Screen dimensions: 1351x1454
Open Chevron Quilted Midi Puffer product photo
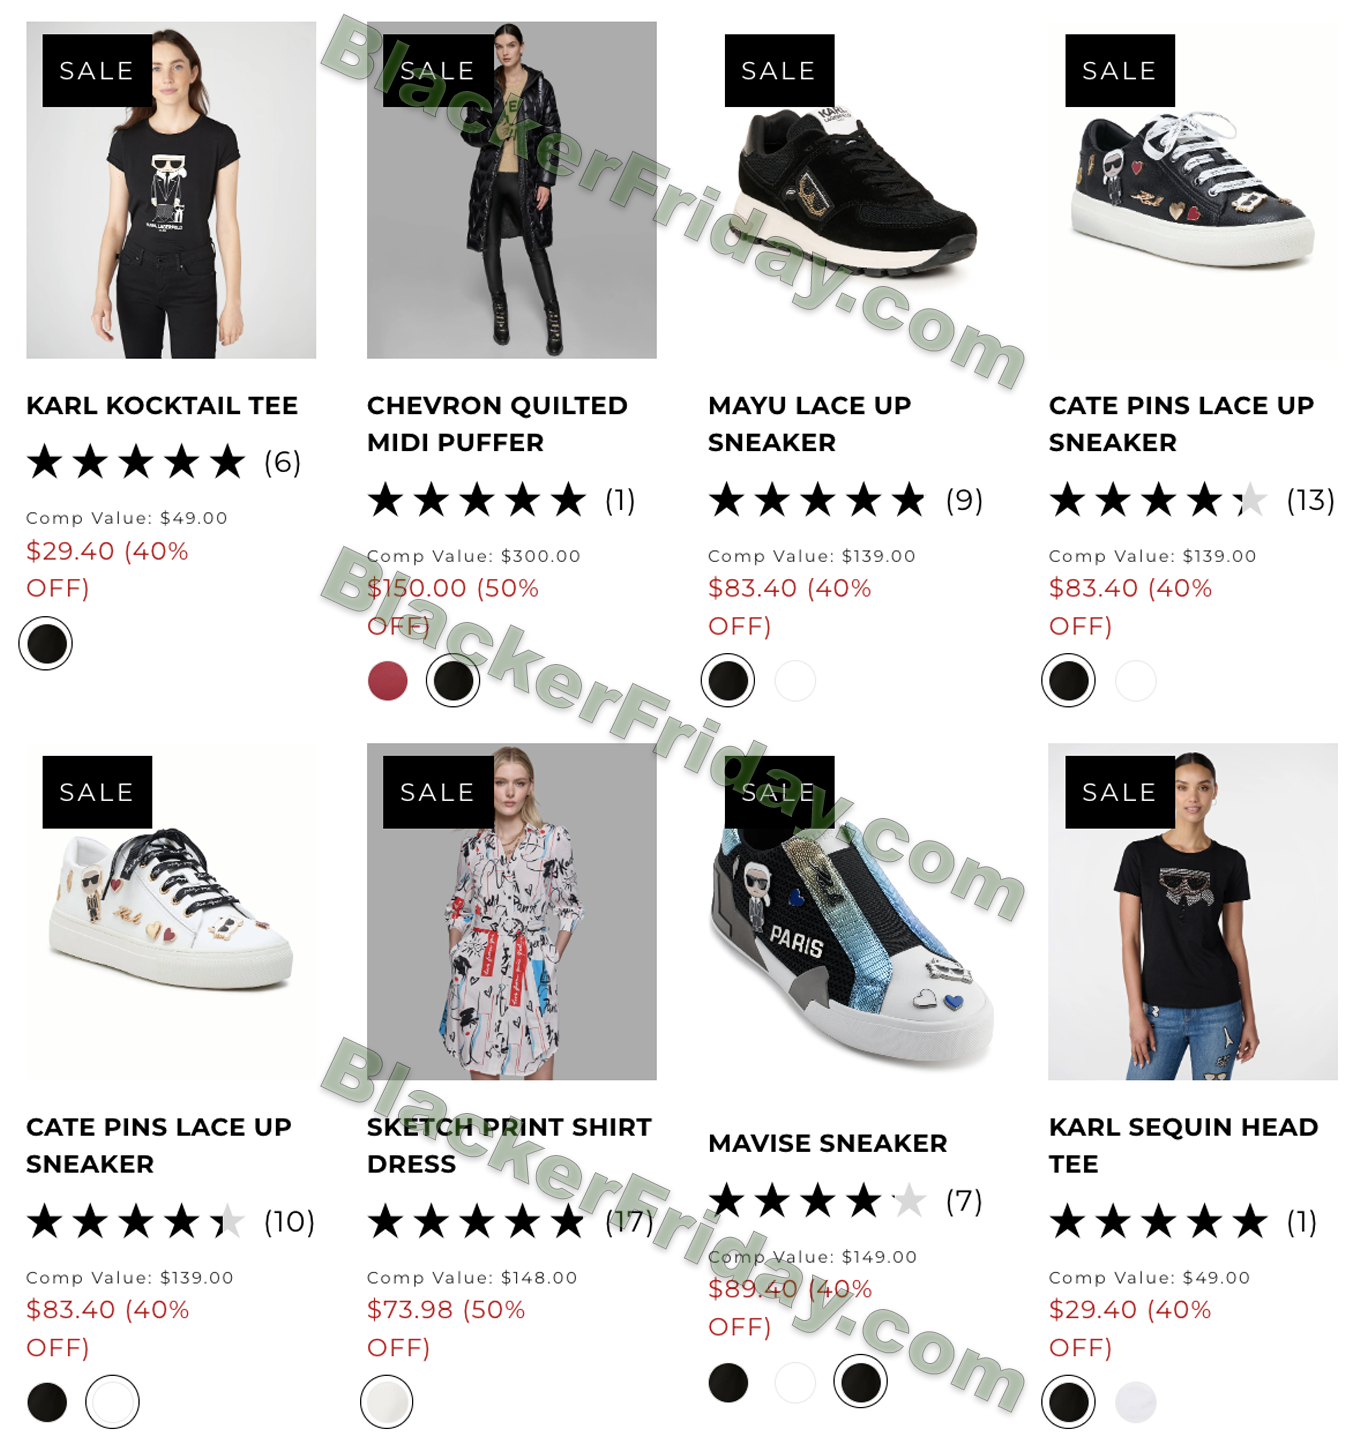point(512,190)
